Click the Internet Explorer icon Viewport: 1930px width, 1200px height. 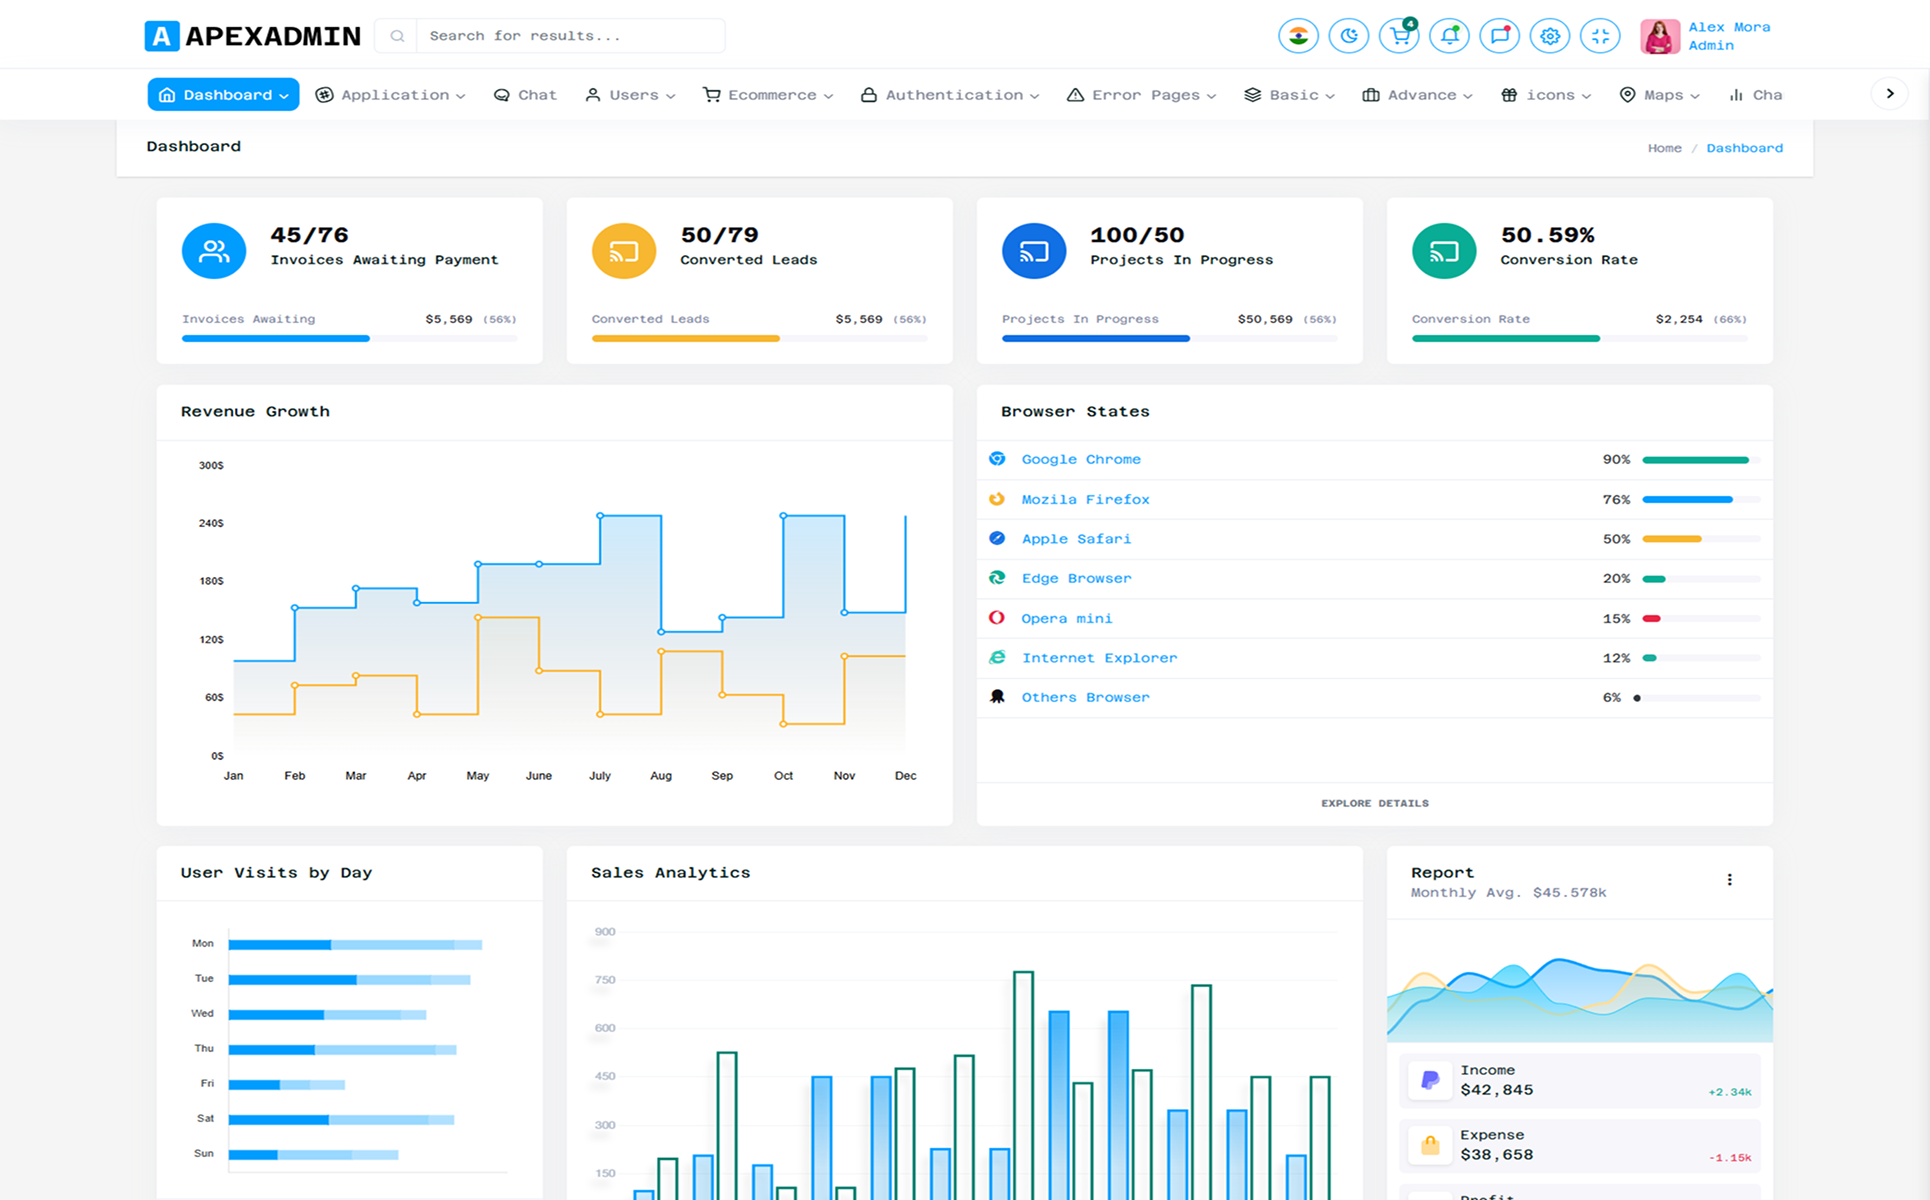click(x=997, y=657)
